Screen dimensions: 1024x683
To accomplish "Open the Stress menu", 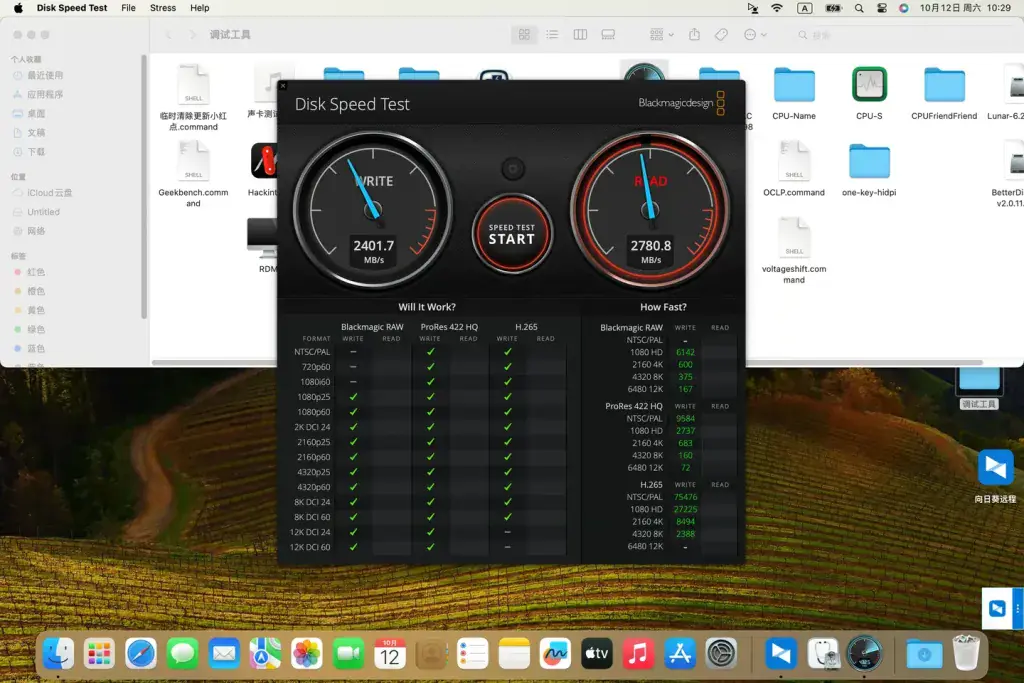I will 163,8.
